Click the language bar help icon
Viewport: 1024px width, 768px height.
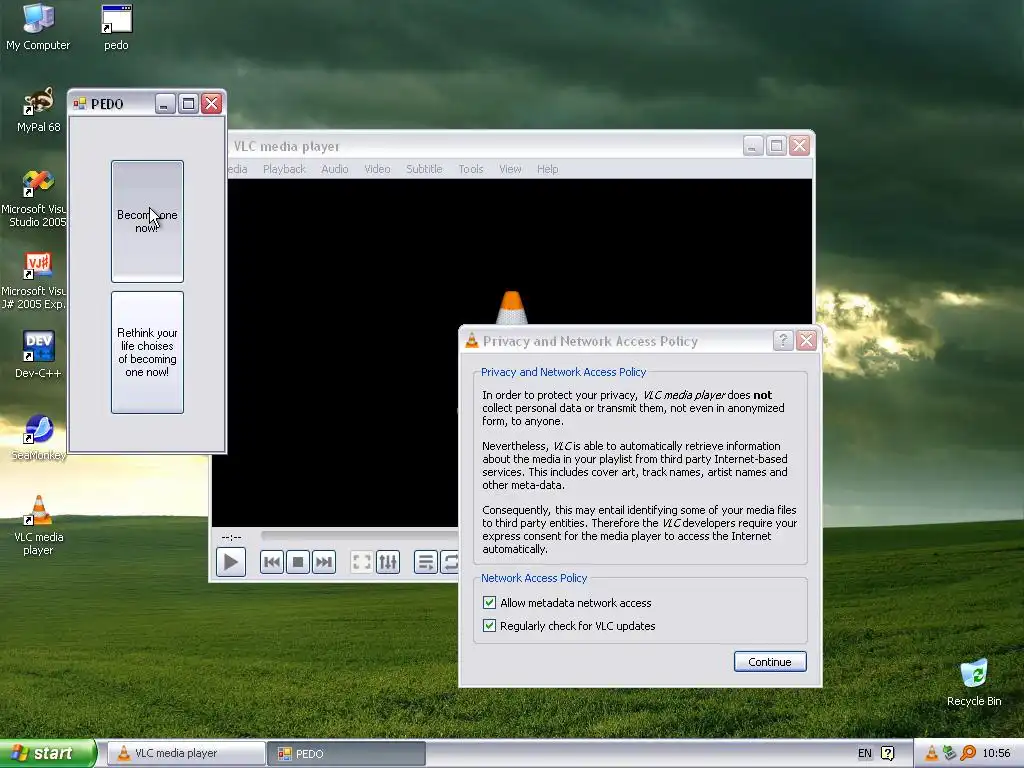pos(888,753)
